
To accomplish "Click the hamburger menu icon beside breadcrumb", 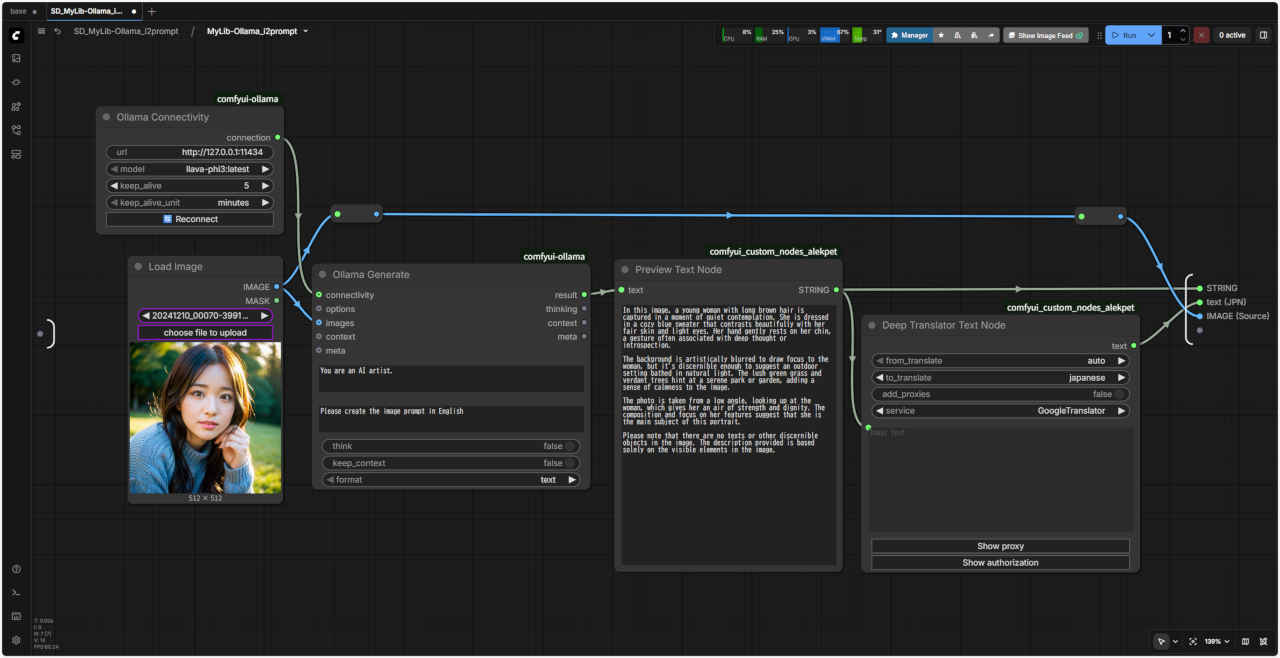I will click(41, 32).
